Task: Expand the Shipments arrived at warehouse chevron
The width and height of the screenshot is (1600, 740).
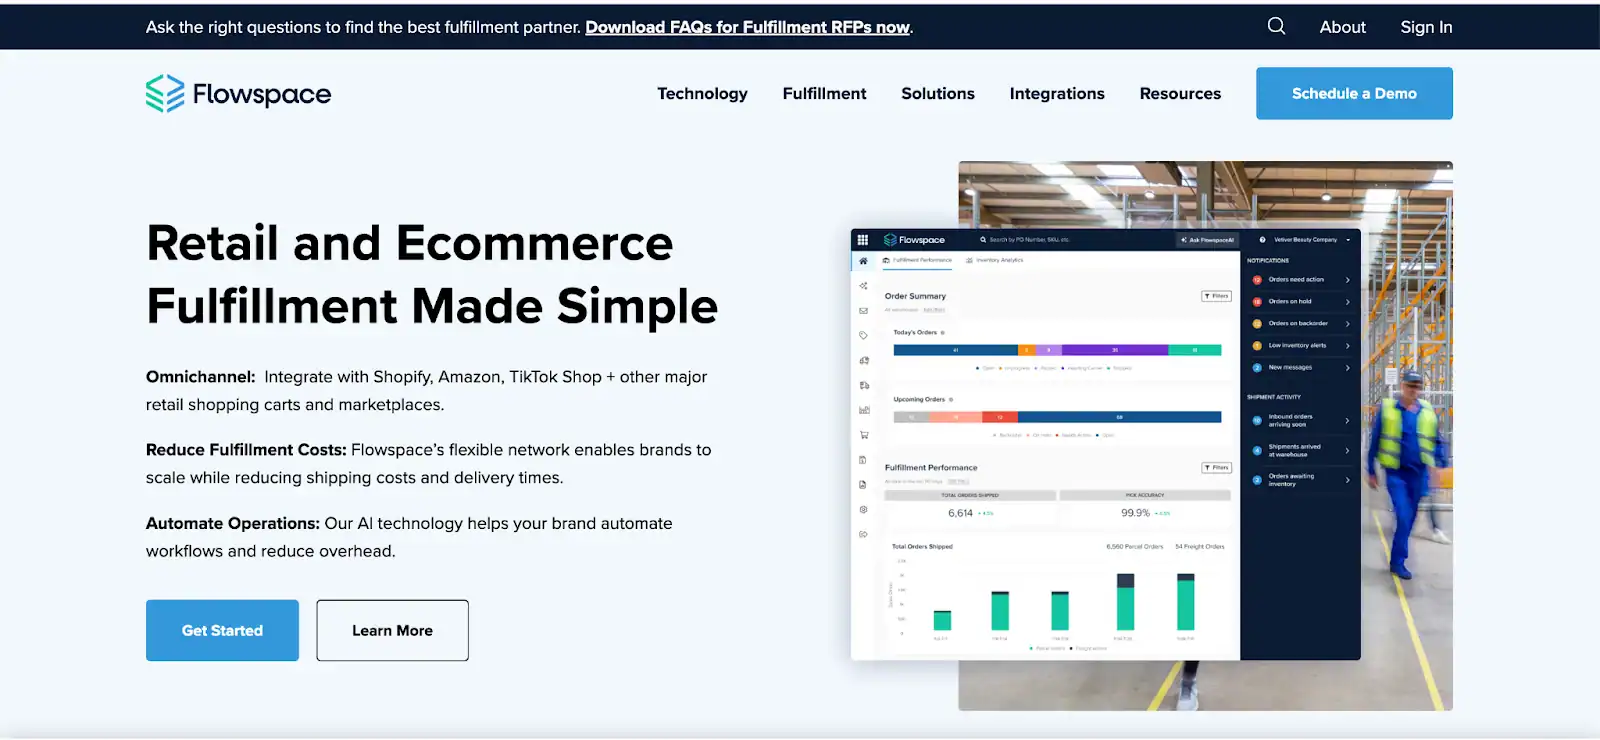Action: (1347, 451)
